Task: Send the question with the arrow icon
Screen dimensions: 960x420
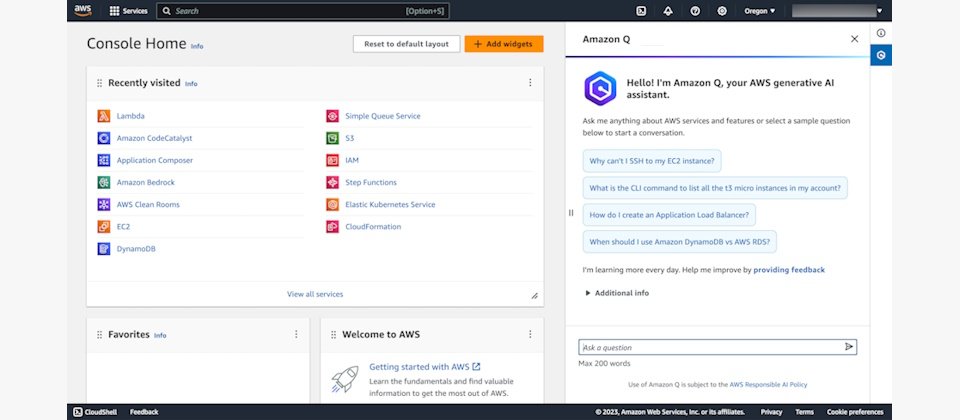Action: 849,347
